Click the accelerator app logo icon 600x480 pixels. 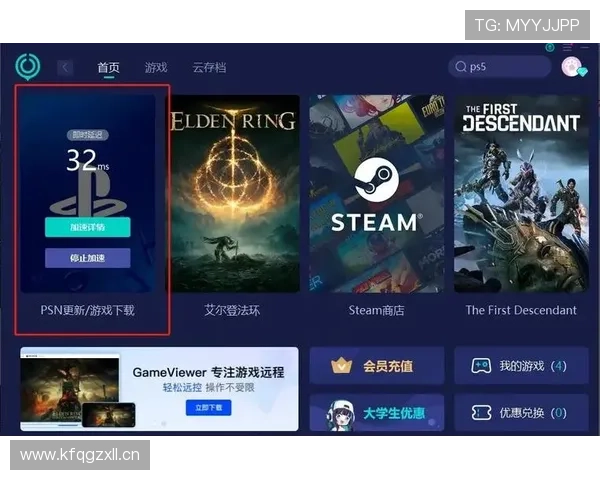pos(28,66)
